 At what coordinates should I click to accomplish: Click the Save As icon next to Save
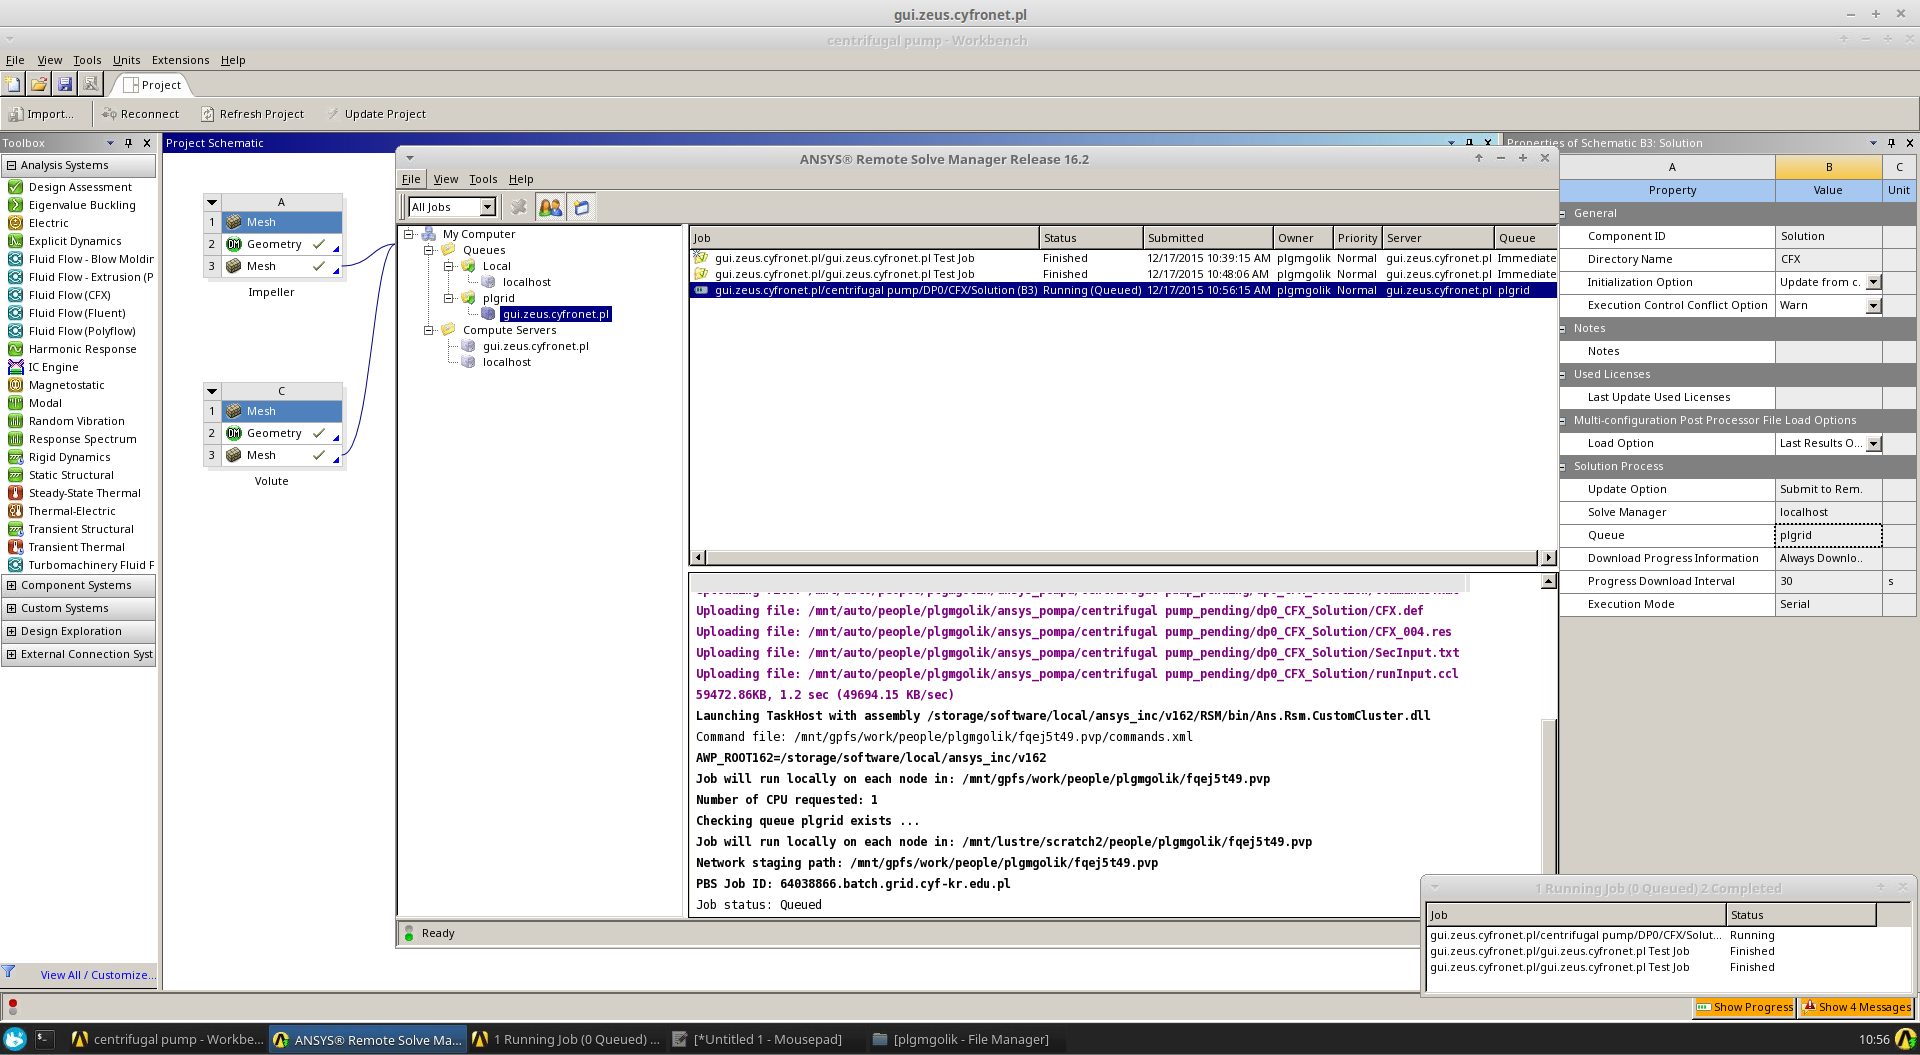click(90, 84)
